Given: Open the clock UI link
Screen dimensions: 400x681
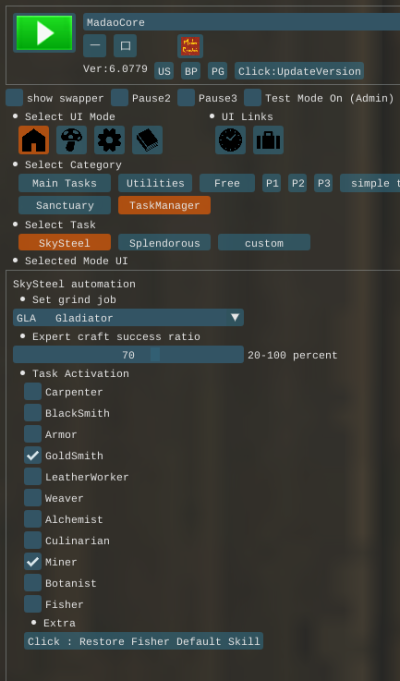Looking at the screenshot, I should point(230,140).
